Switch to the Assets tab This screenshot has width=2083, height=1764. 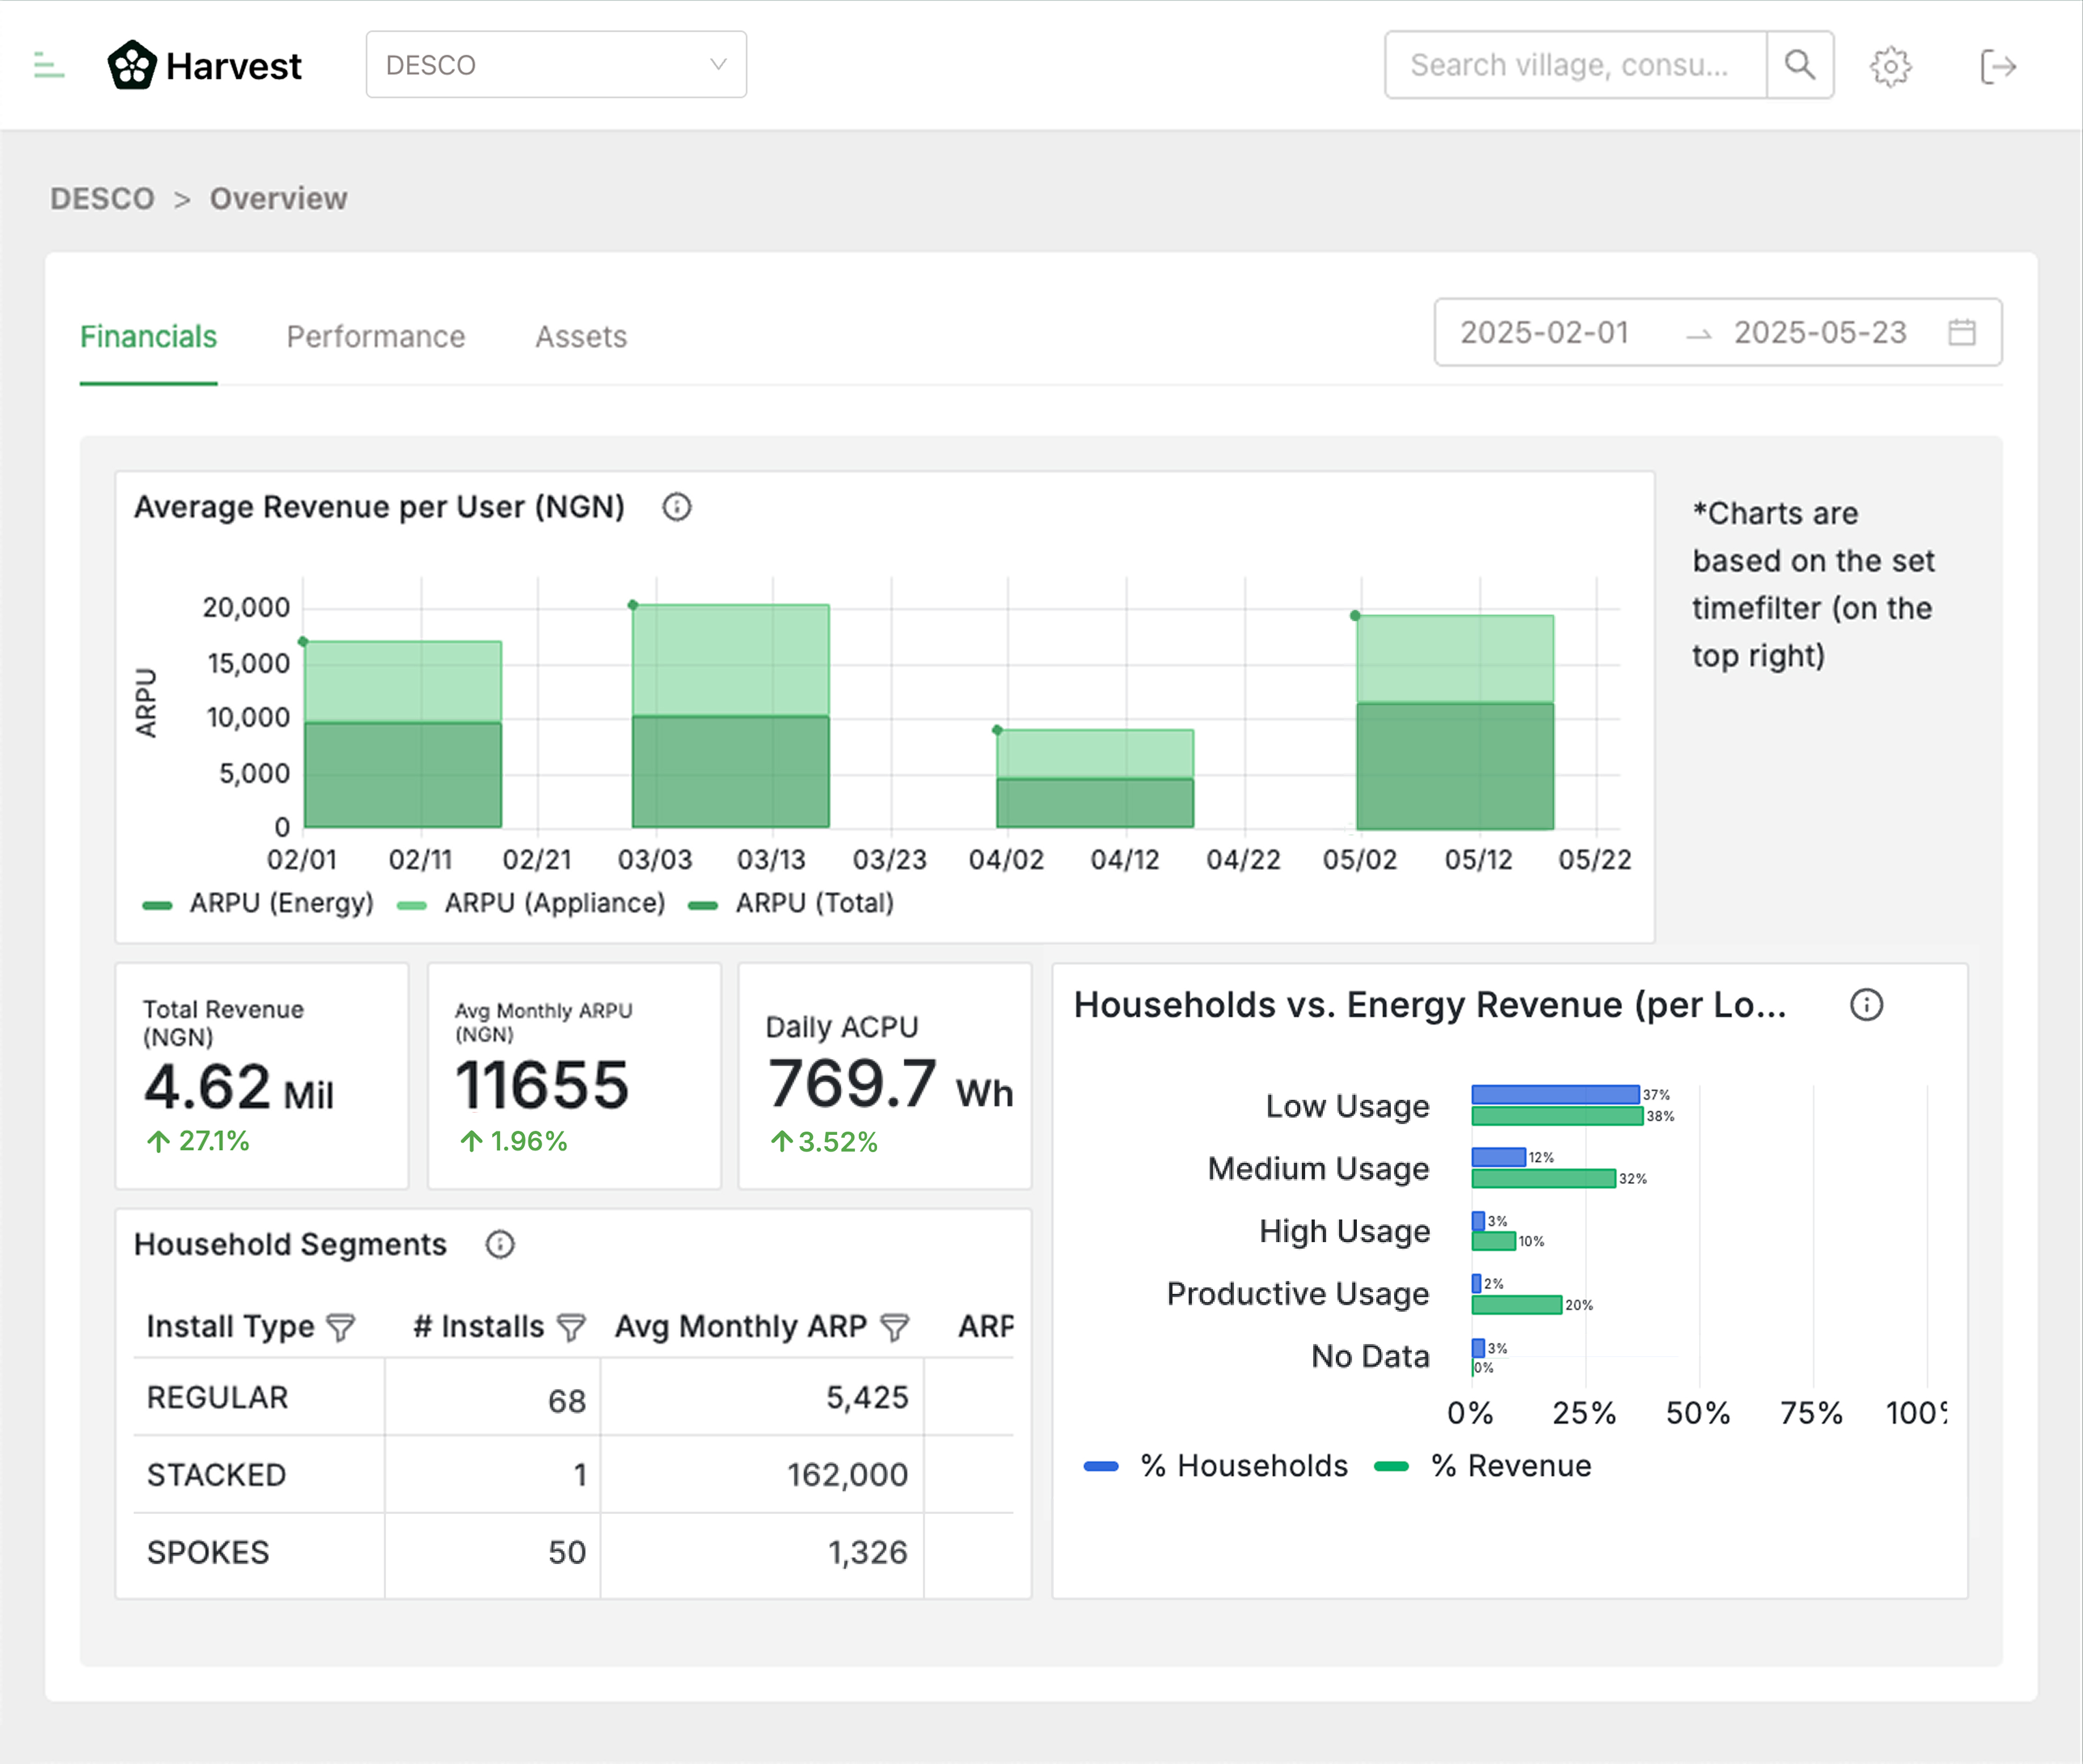581,337
